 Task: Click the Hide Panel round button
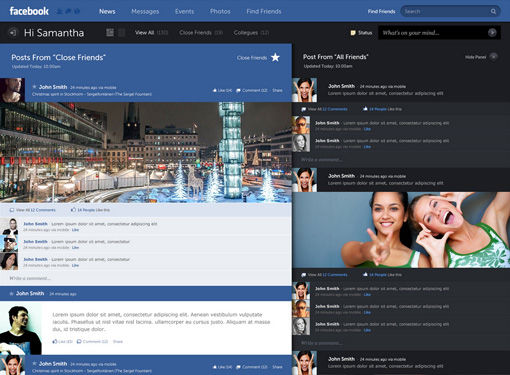pyautogui.click(x=494, y=57)
